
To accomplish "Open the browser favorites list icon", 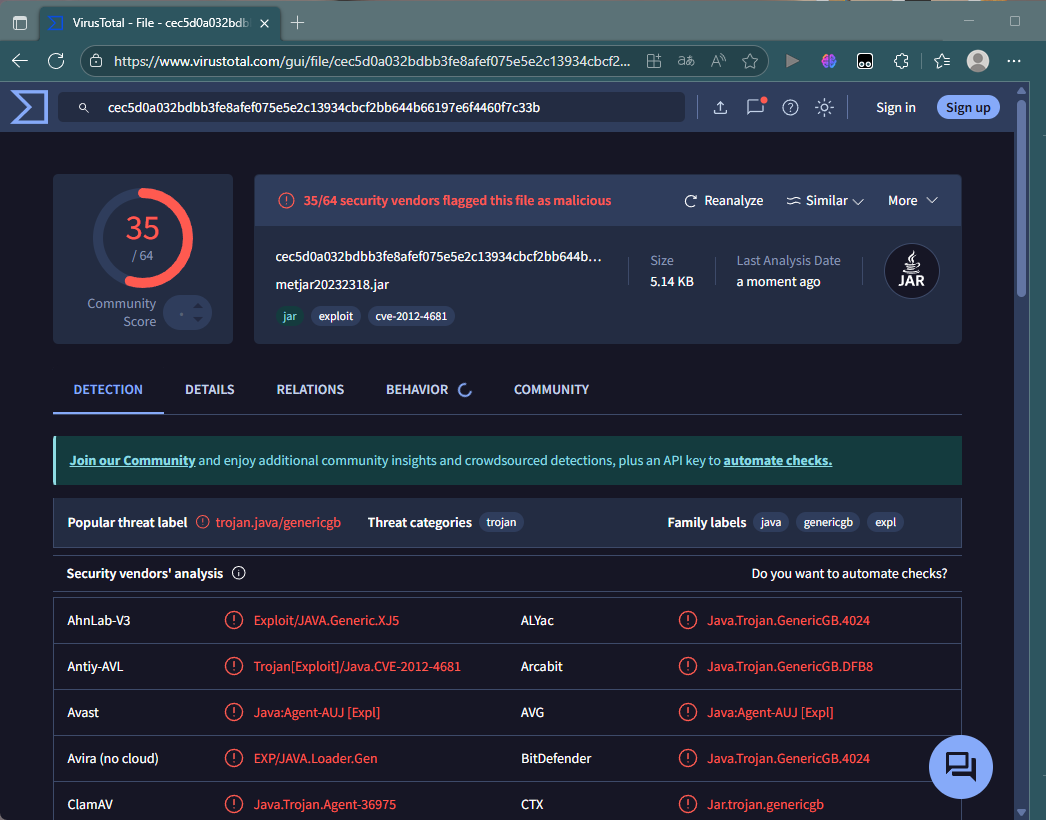I will tap(942, 61).
